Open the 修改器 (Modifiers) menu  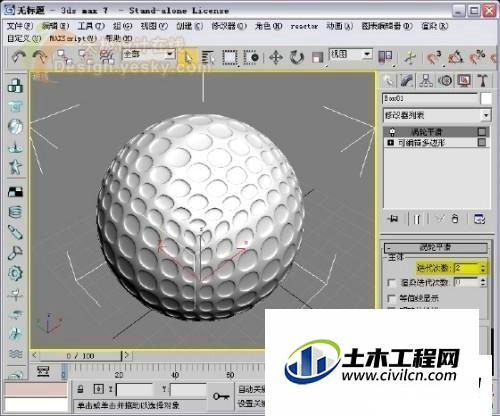coord(229,26)
